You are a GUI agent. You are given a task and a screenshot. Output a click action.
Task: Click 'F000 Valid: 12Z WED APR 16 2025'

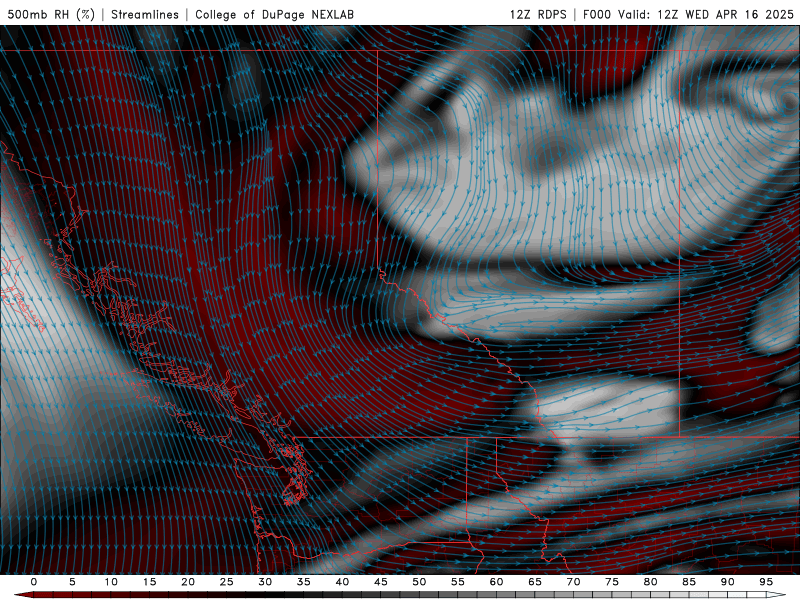688,14
